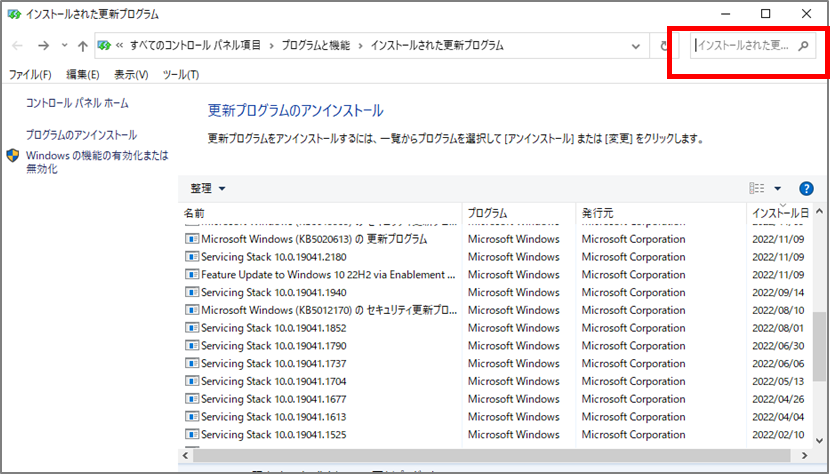This screenshot has width=830, height=474.
Task: Expand the view options dropdown arrow
Action: pos(778,189)
